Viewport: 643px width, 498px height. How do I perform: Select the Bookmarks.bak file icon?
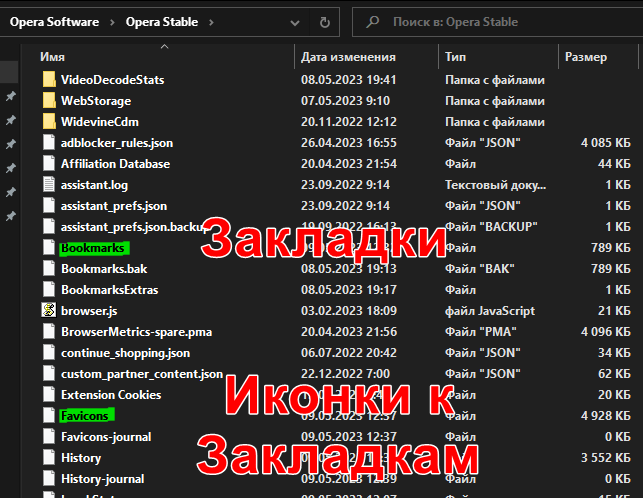(49, 269)
